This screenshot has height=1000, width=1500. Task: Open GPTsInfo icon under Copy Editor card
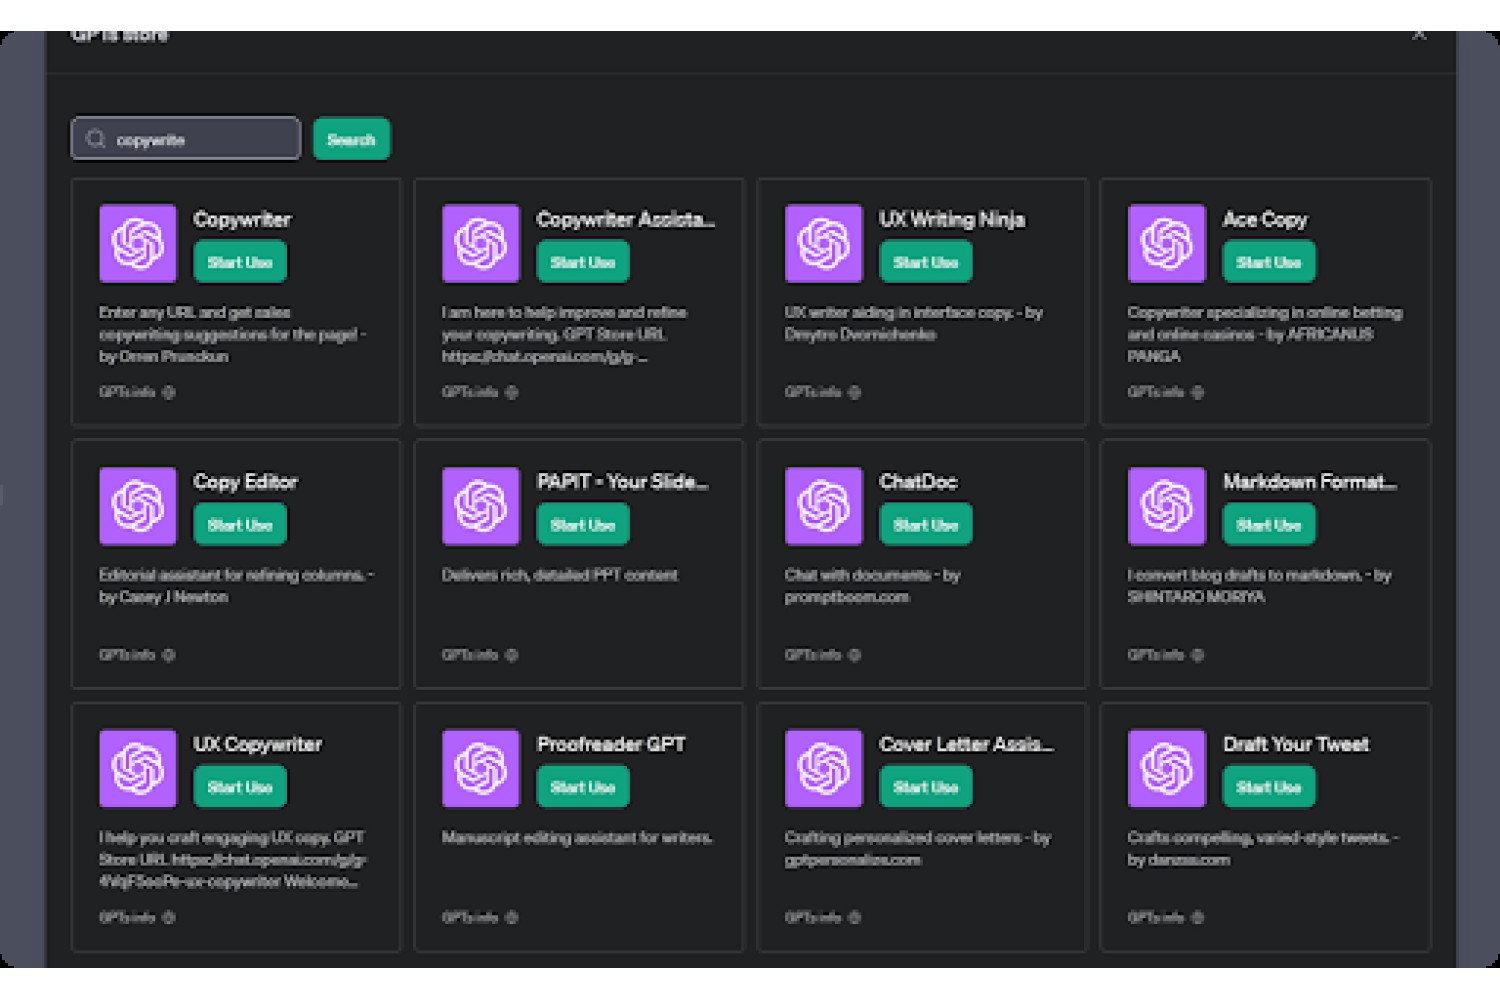[x=168, y=655]
